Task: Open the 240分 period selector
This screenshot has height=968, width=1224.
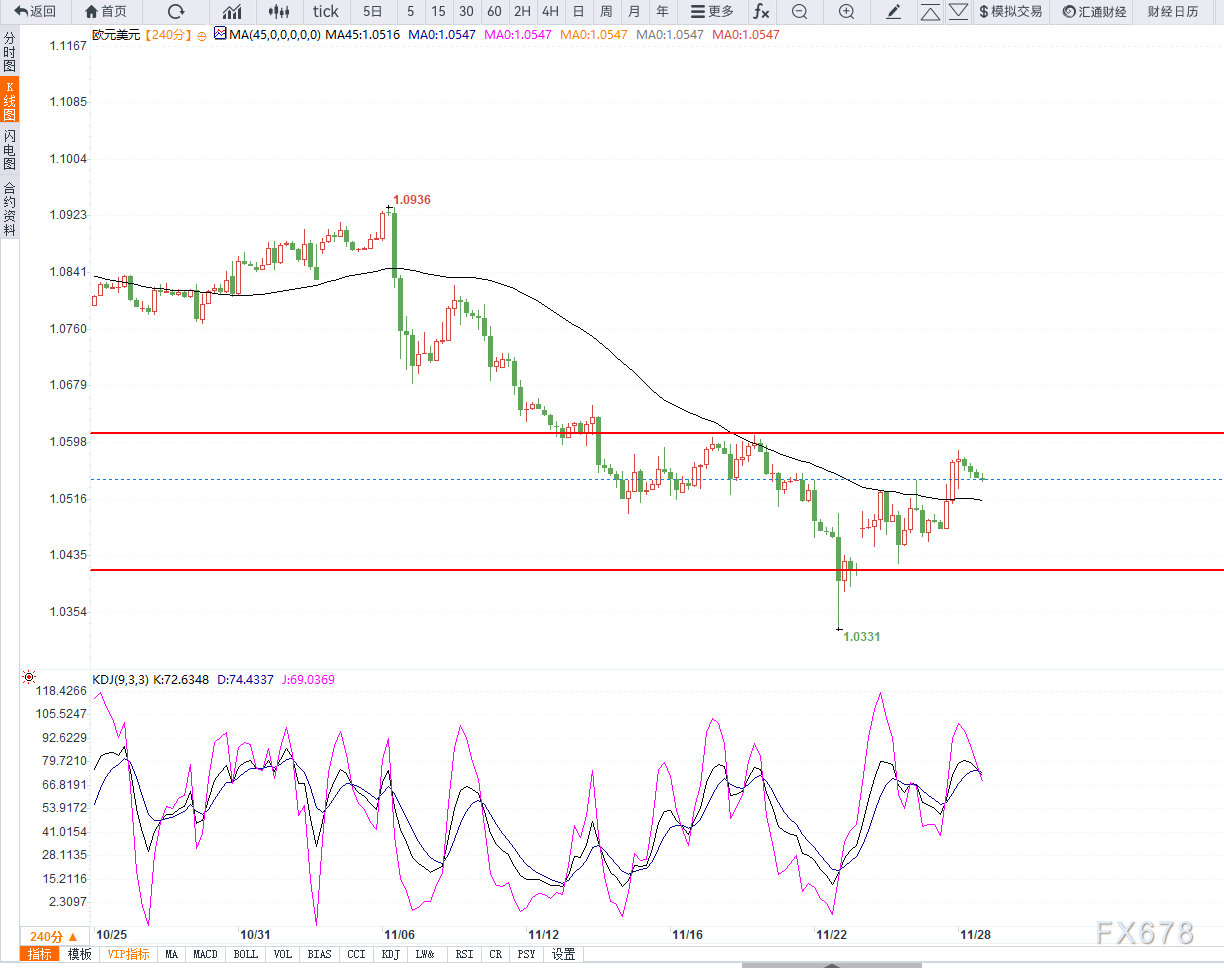Action: (x=53, y=936)
